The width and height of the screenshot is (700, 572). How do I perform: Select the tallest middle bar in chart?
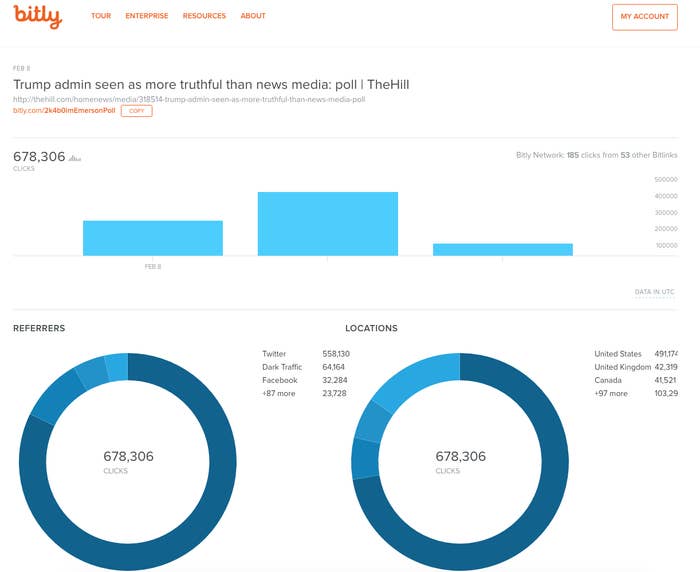328,224
